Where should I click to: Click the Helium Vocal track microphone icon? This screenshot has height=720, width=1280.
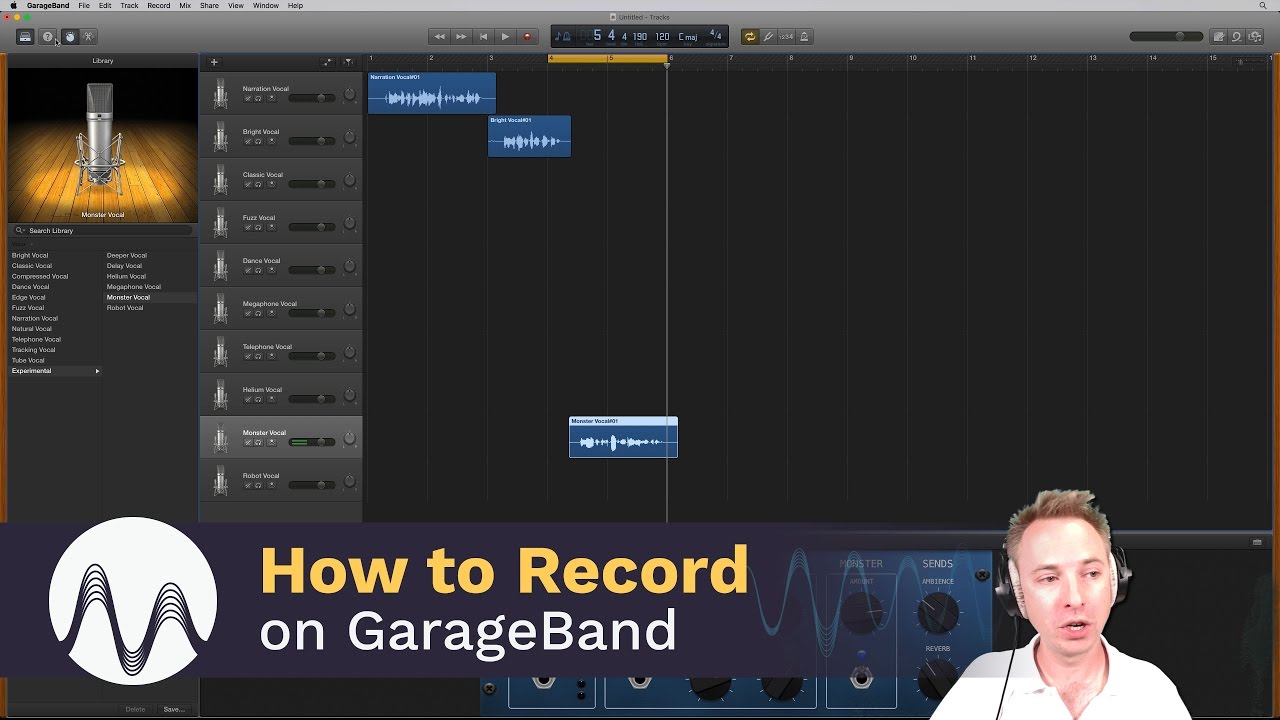(220, 395)
